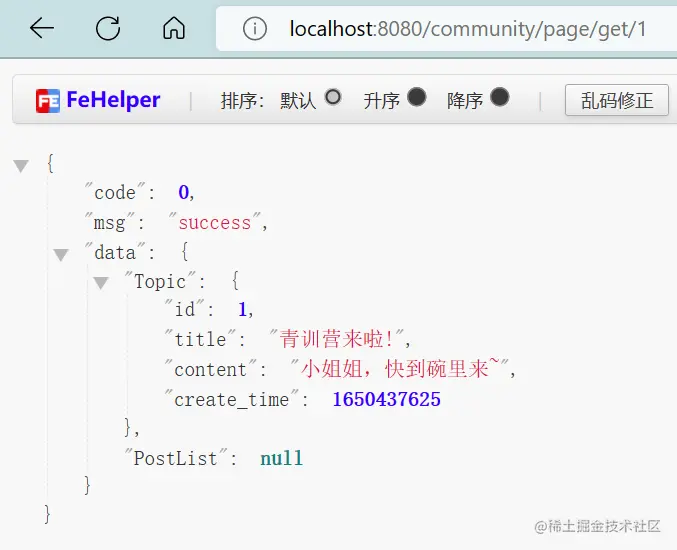Screen dimensions: 677x550
Task: Select the 降序 descending sort option
Action: [x=500, y=97]
